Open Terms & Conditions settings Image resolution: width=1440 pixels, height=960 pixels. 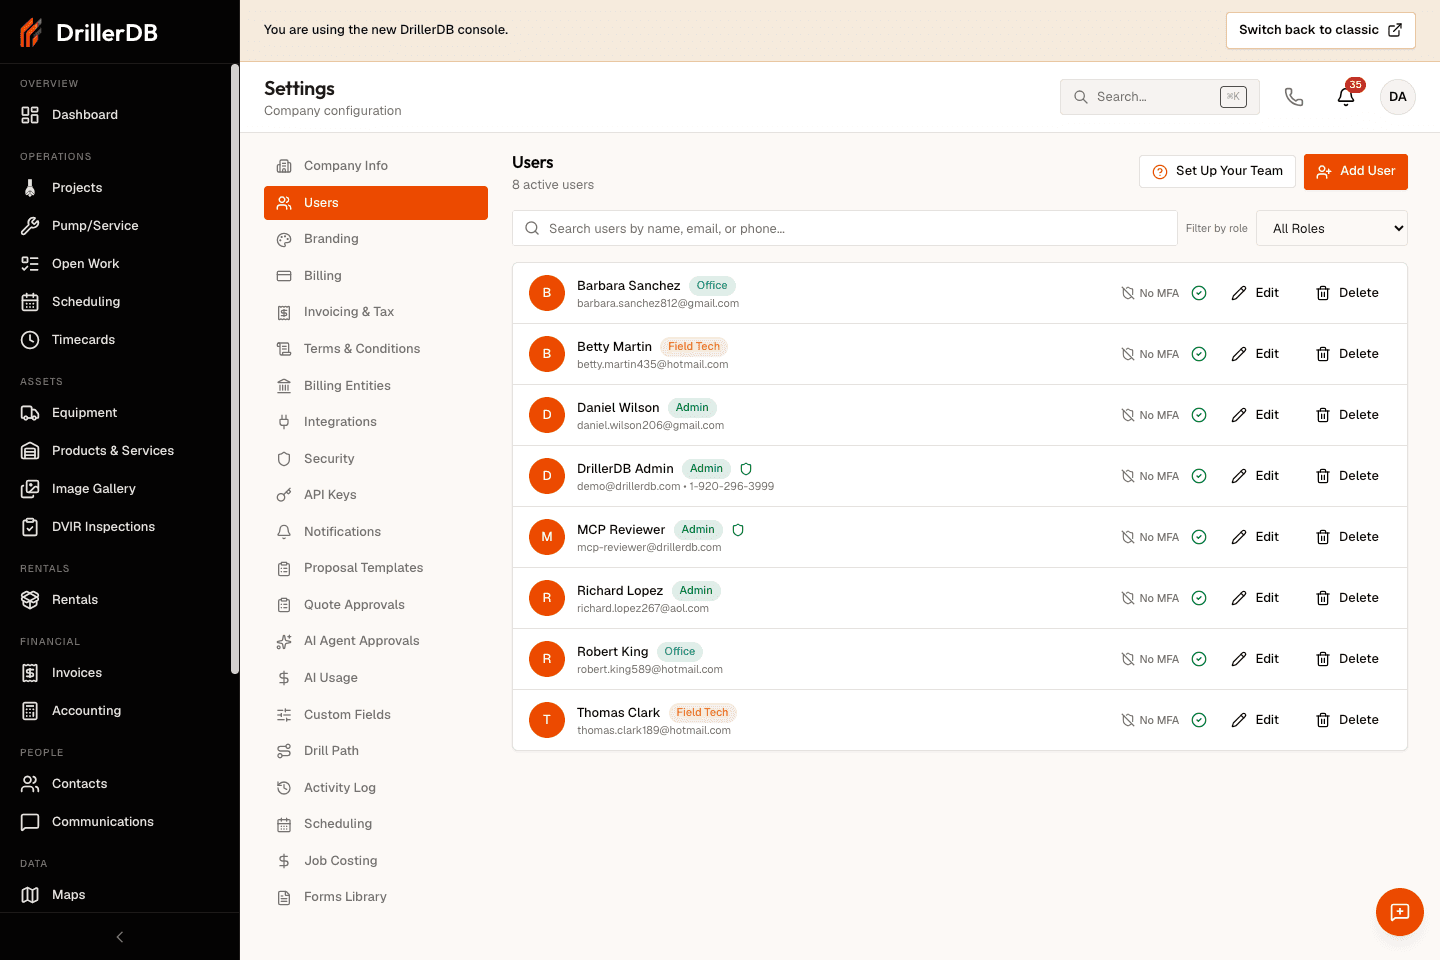pyautogui.click(x=376, y=349)
